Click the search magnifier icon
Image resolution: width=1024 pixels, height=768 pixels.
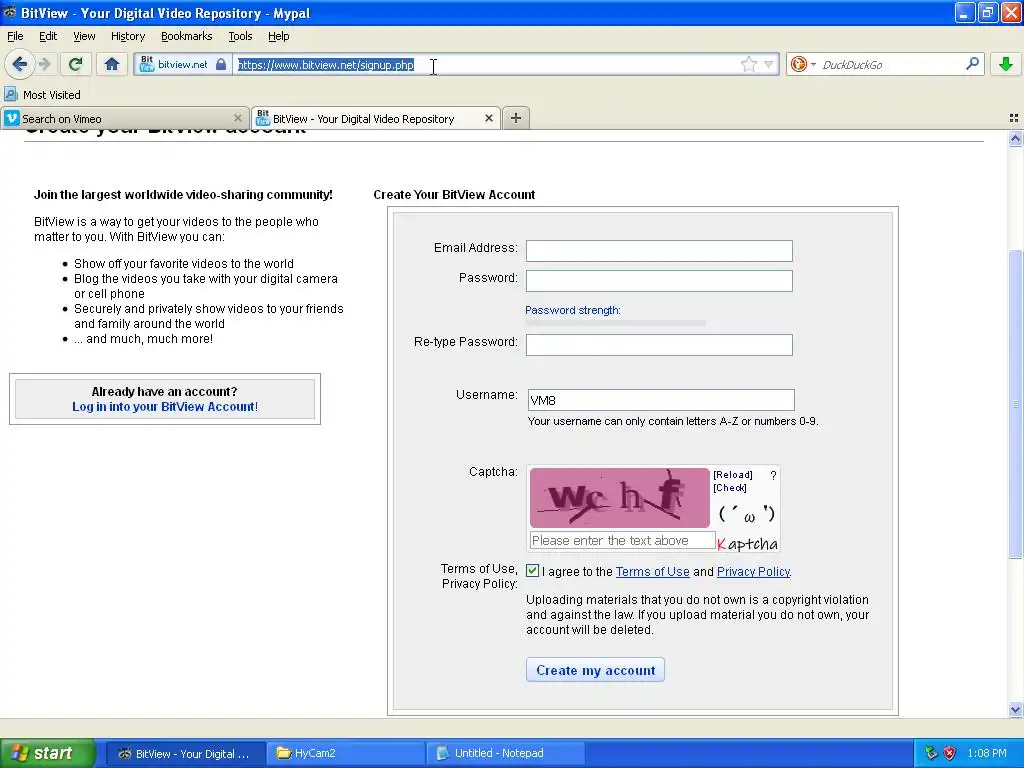click(972, 64)
